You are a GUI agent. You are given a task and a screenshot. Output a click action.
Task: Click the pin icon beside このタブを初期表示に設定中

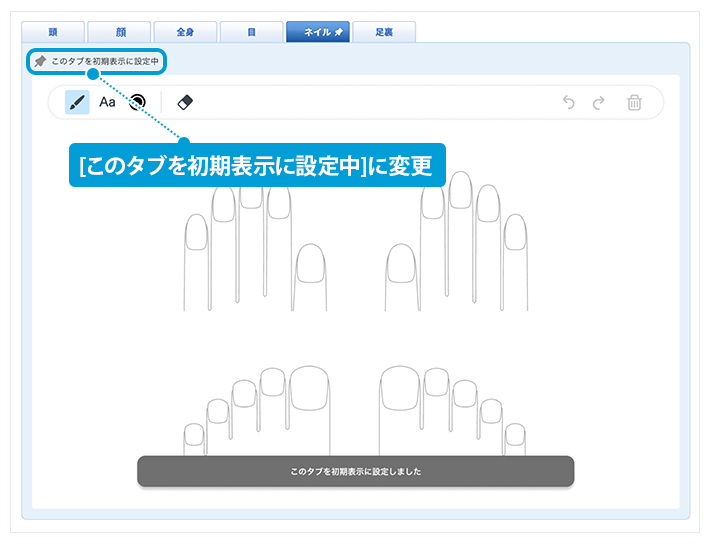click(x=40, y=62)
